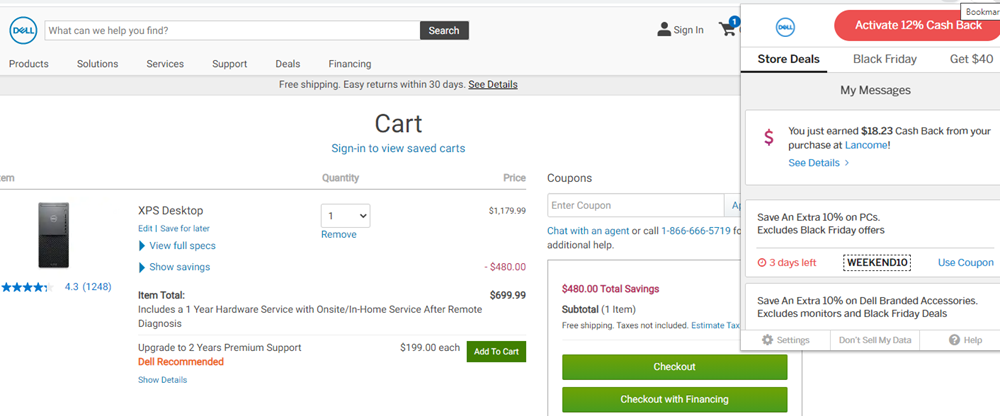Click Use Coupon for WEEKEND10
This screenshot has width=1000, height=416.
[966, 263]
